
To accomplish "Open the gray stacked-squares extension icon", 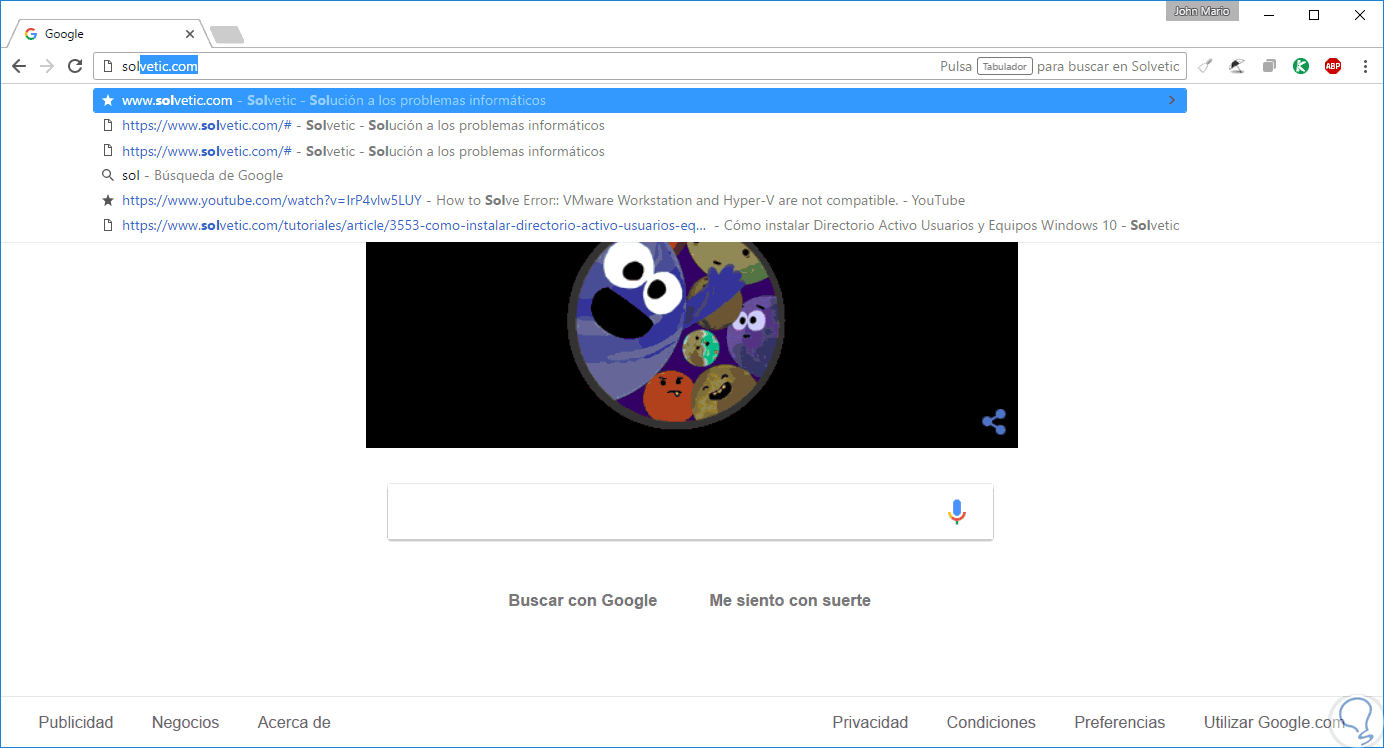I will (x=1269, y=66).
